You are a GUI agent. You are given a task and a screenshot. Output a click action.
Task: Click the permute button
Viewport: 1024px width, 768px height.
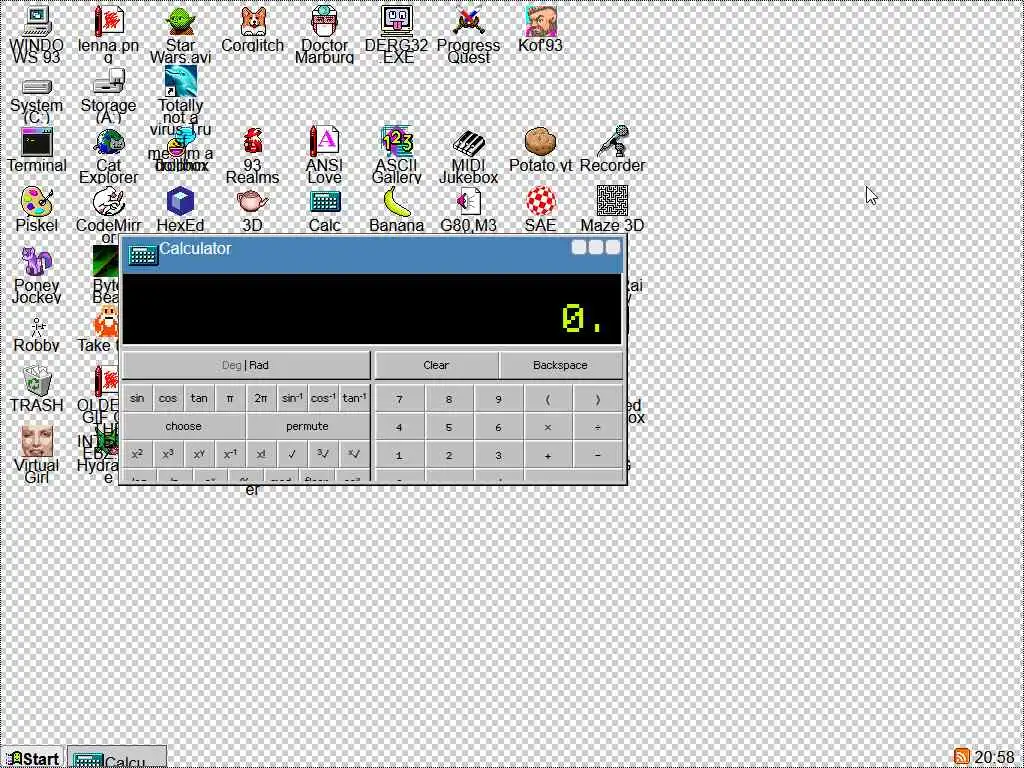(307, 426)
